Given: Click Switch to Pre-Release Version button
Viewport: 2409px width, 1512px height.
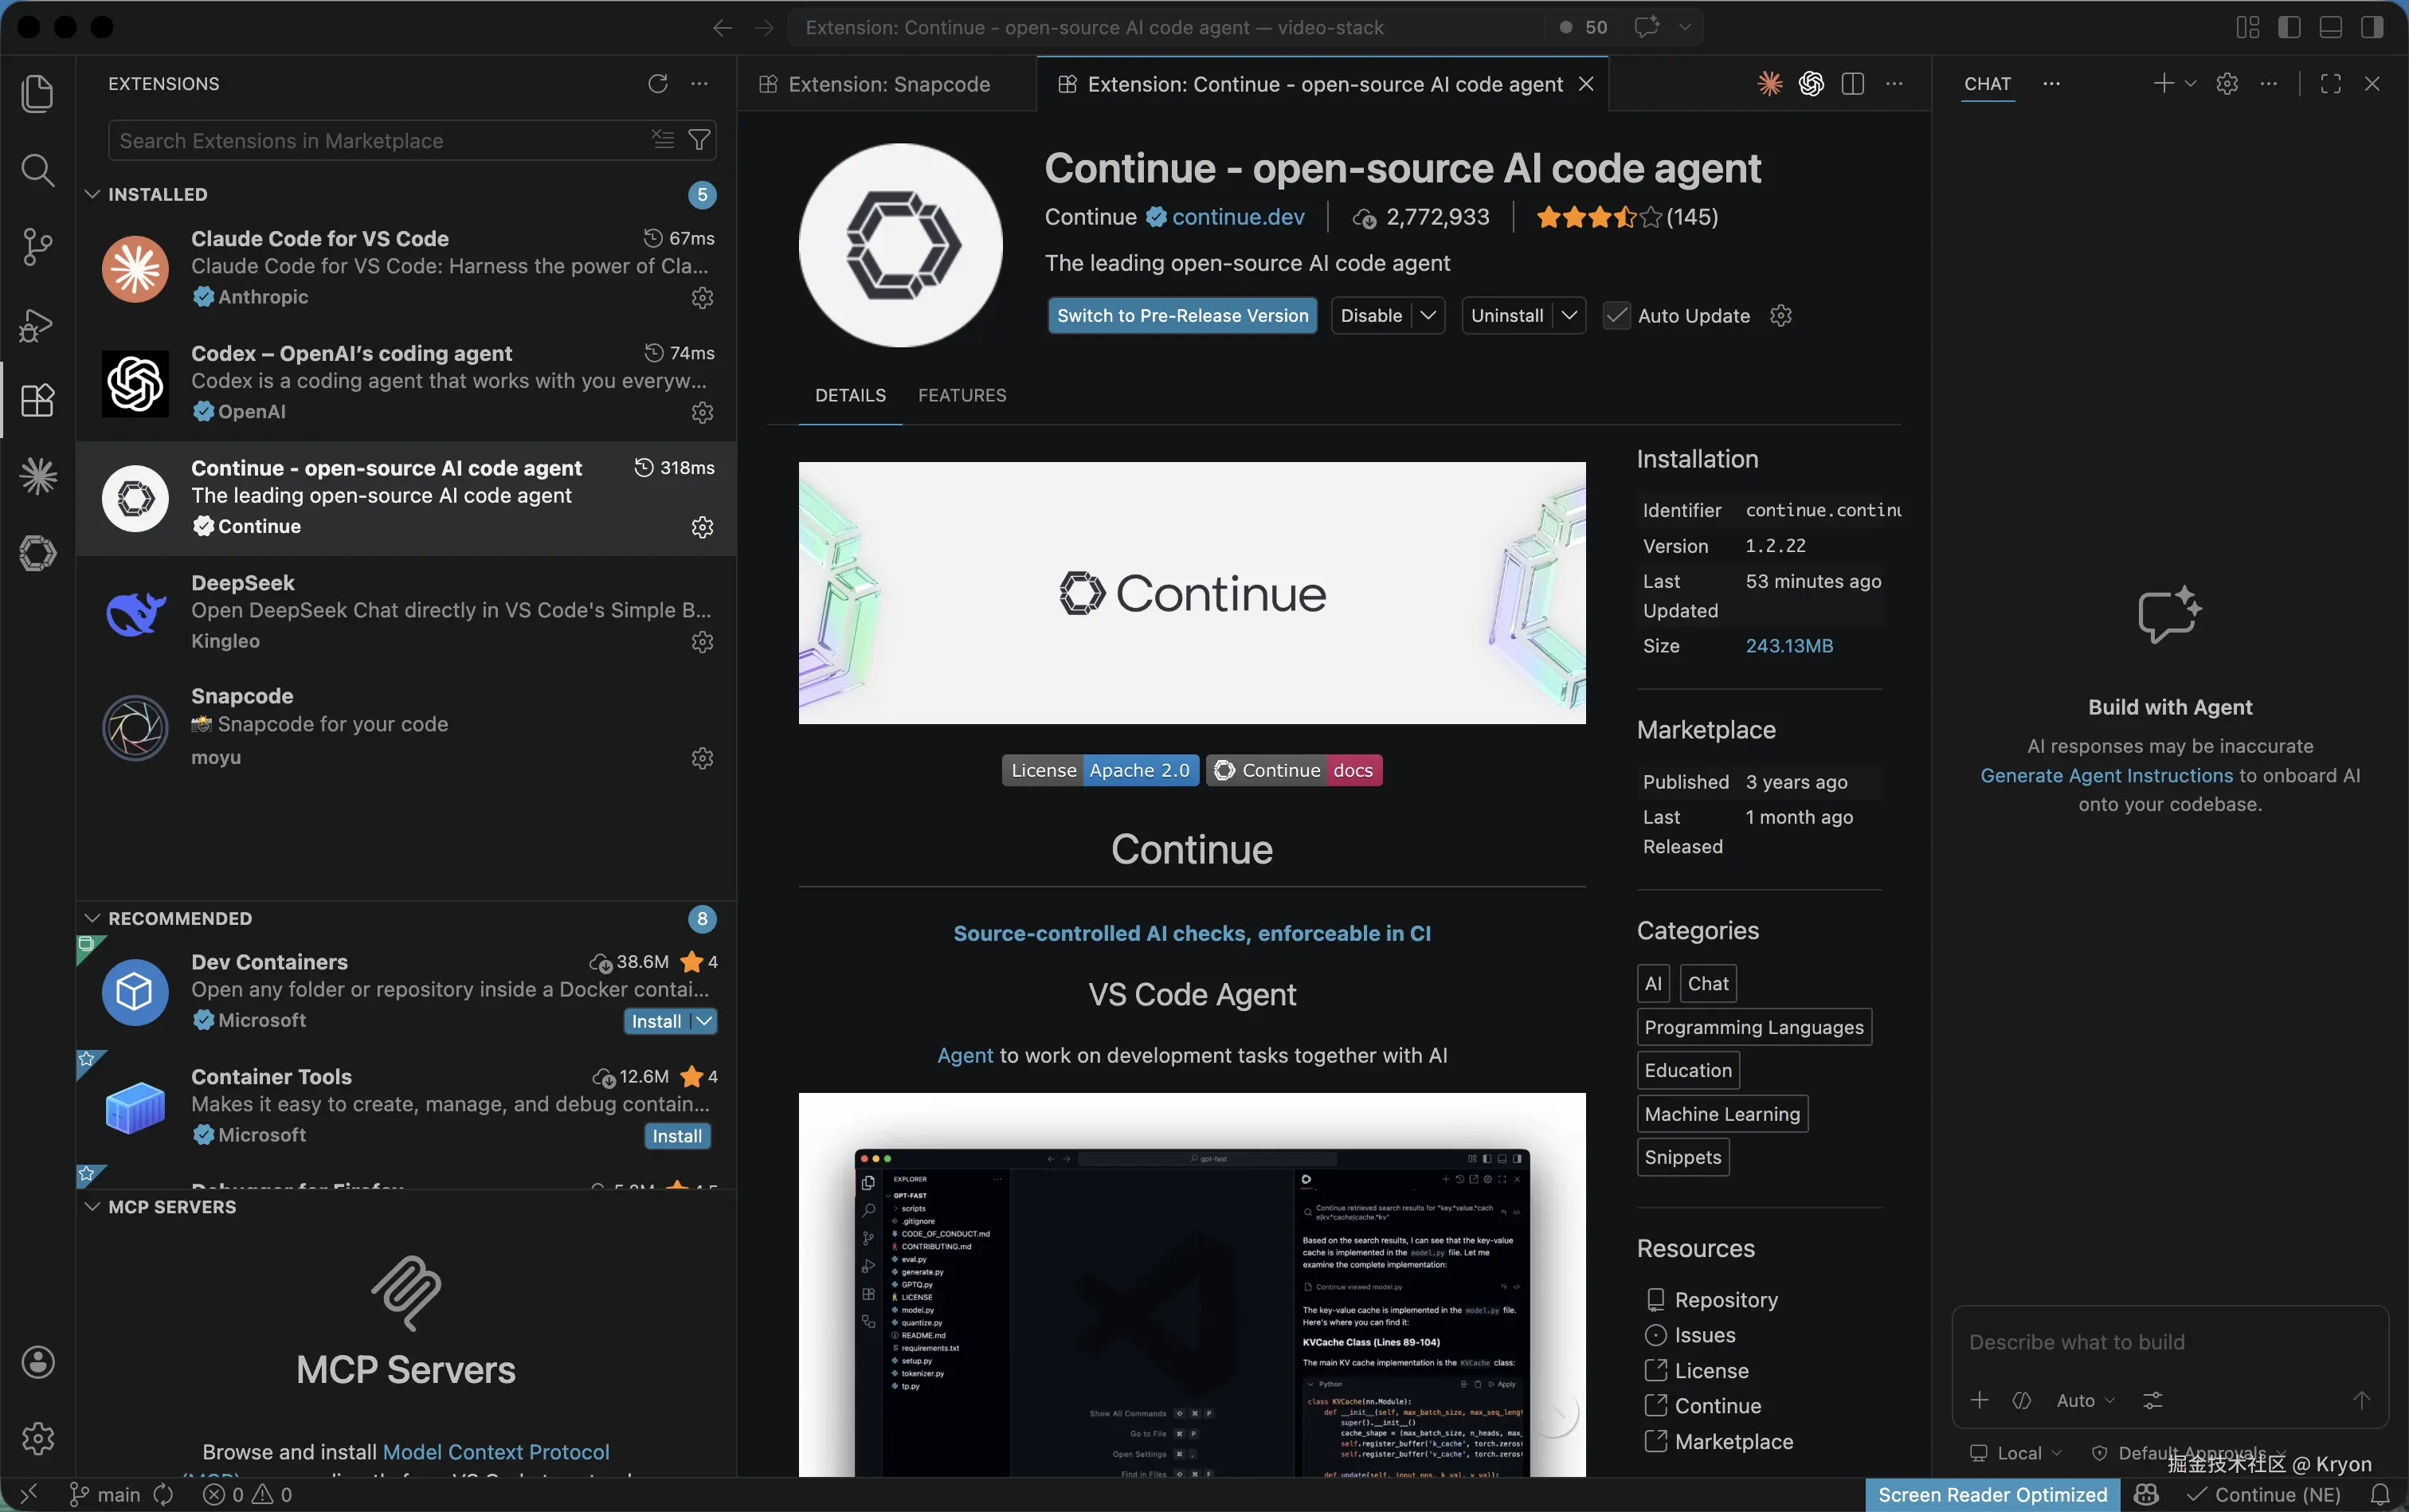Looking at the screenshot, I should click(1182, 316).
